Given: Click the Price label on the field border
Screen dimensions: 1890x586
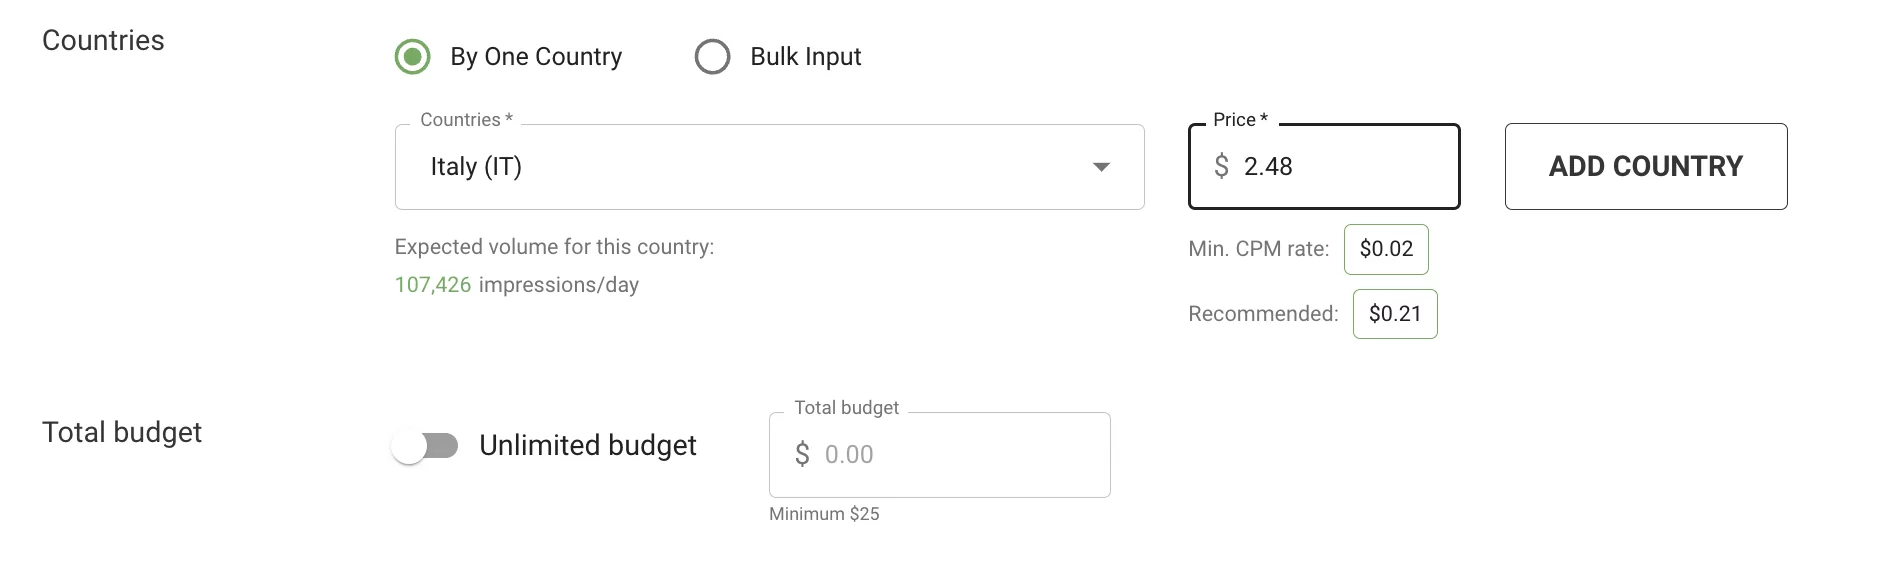Looking at the screenshot, I should pyautogui.click(x=1240, y=118).
